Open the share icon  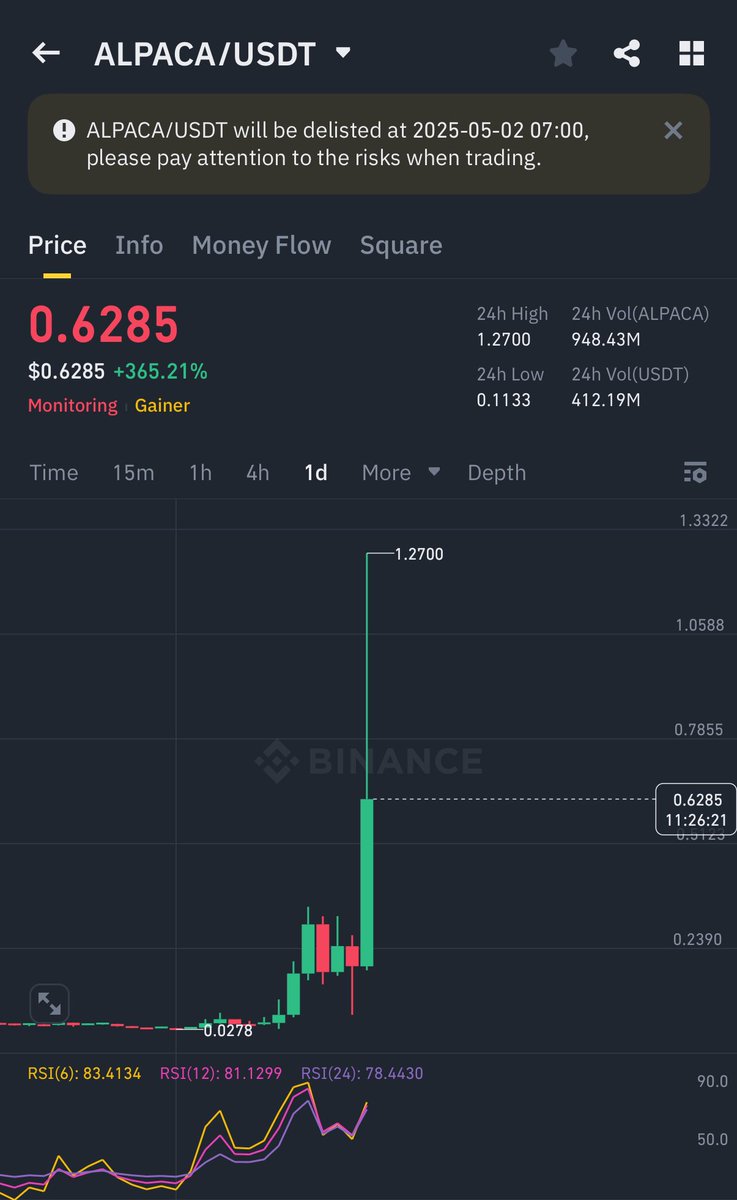point(627,54)
